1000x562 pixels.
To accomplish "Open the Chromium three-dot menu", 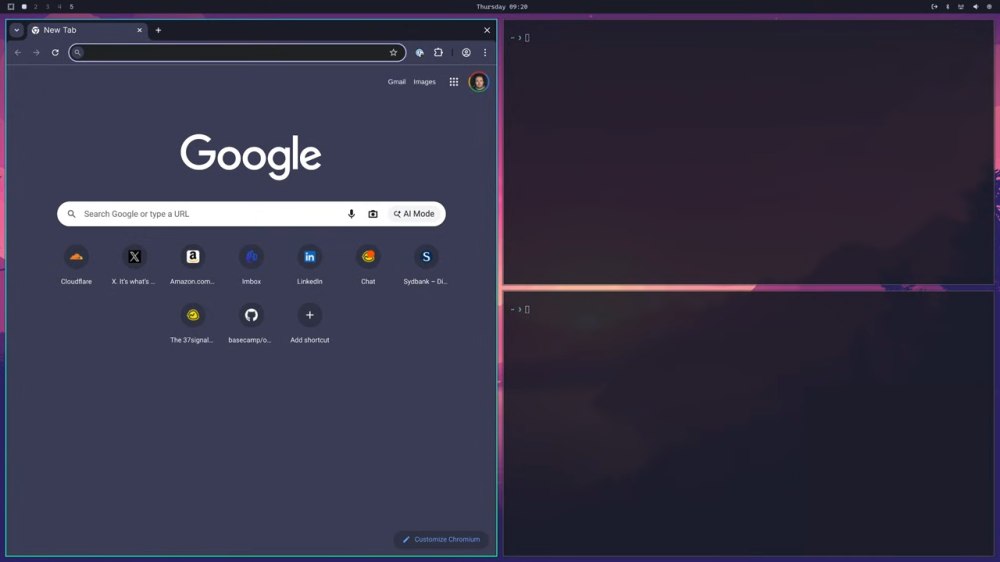I will tap(485, 52).
